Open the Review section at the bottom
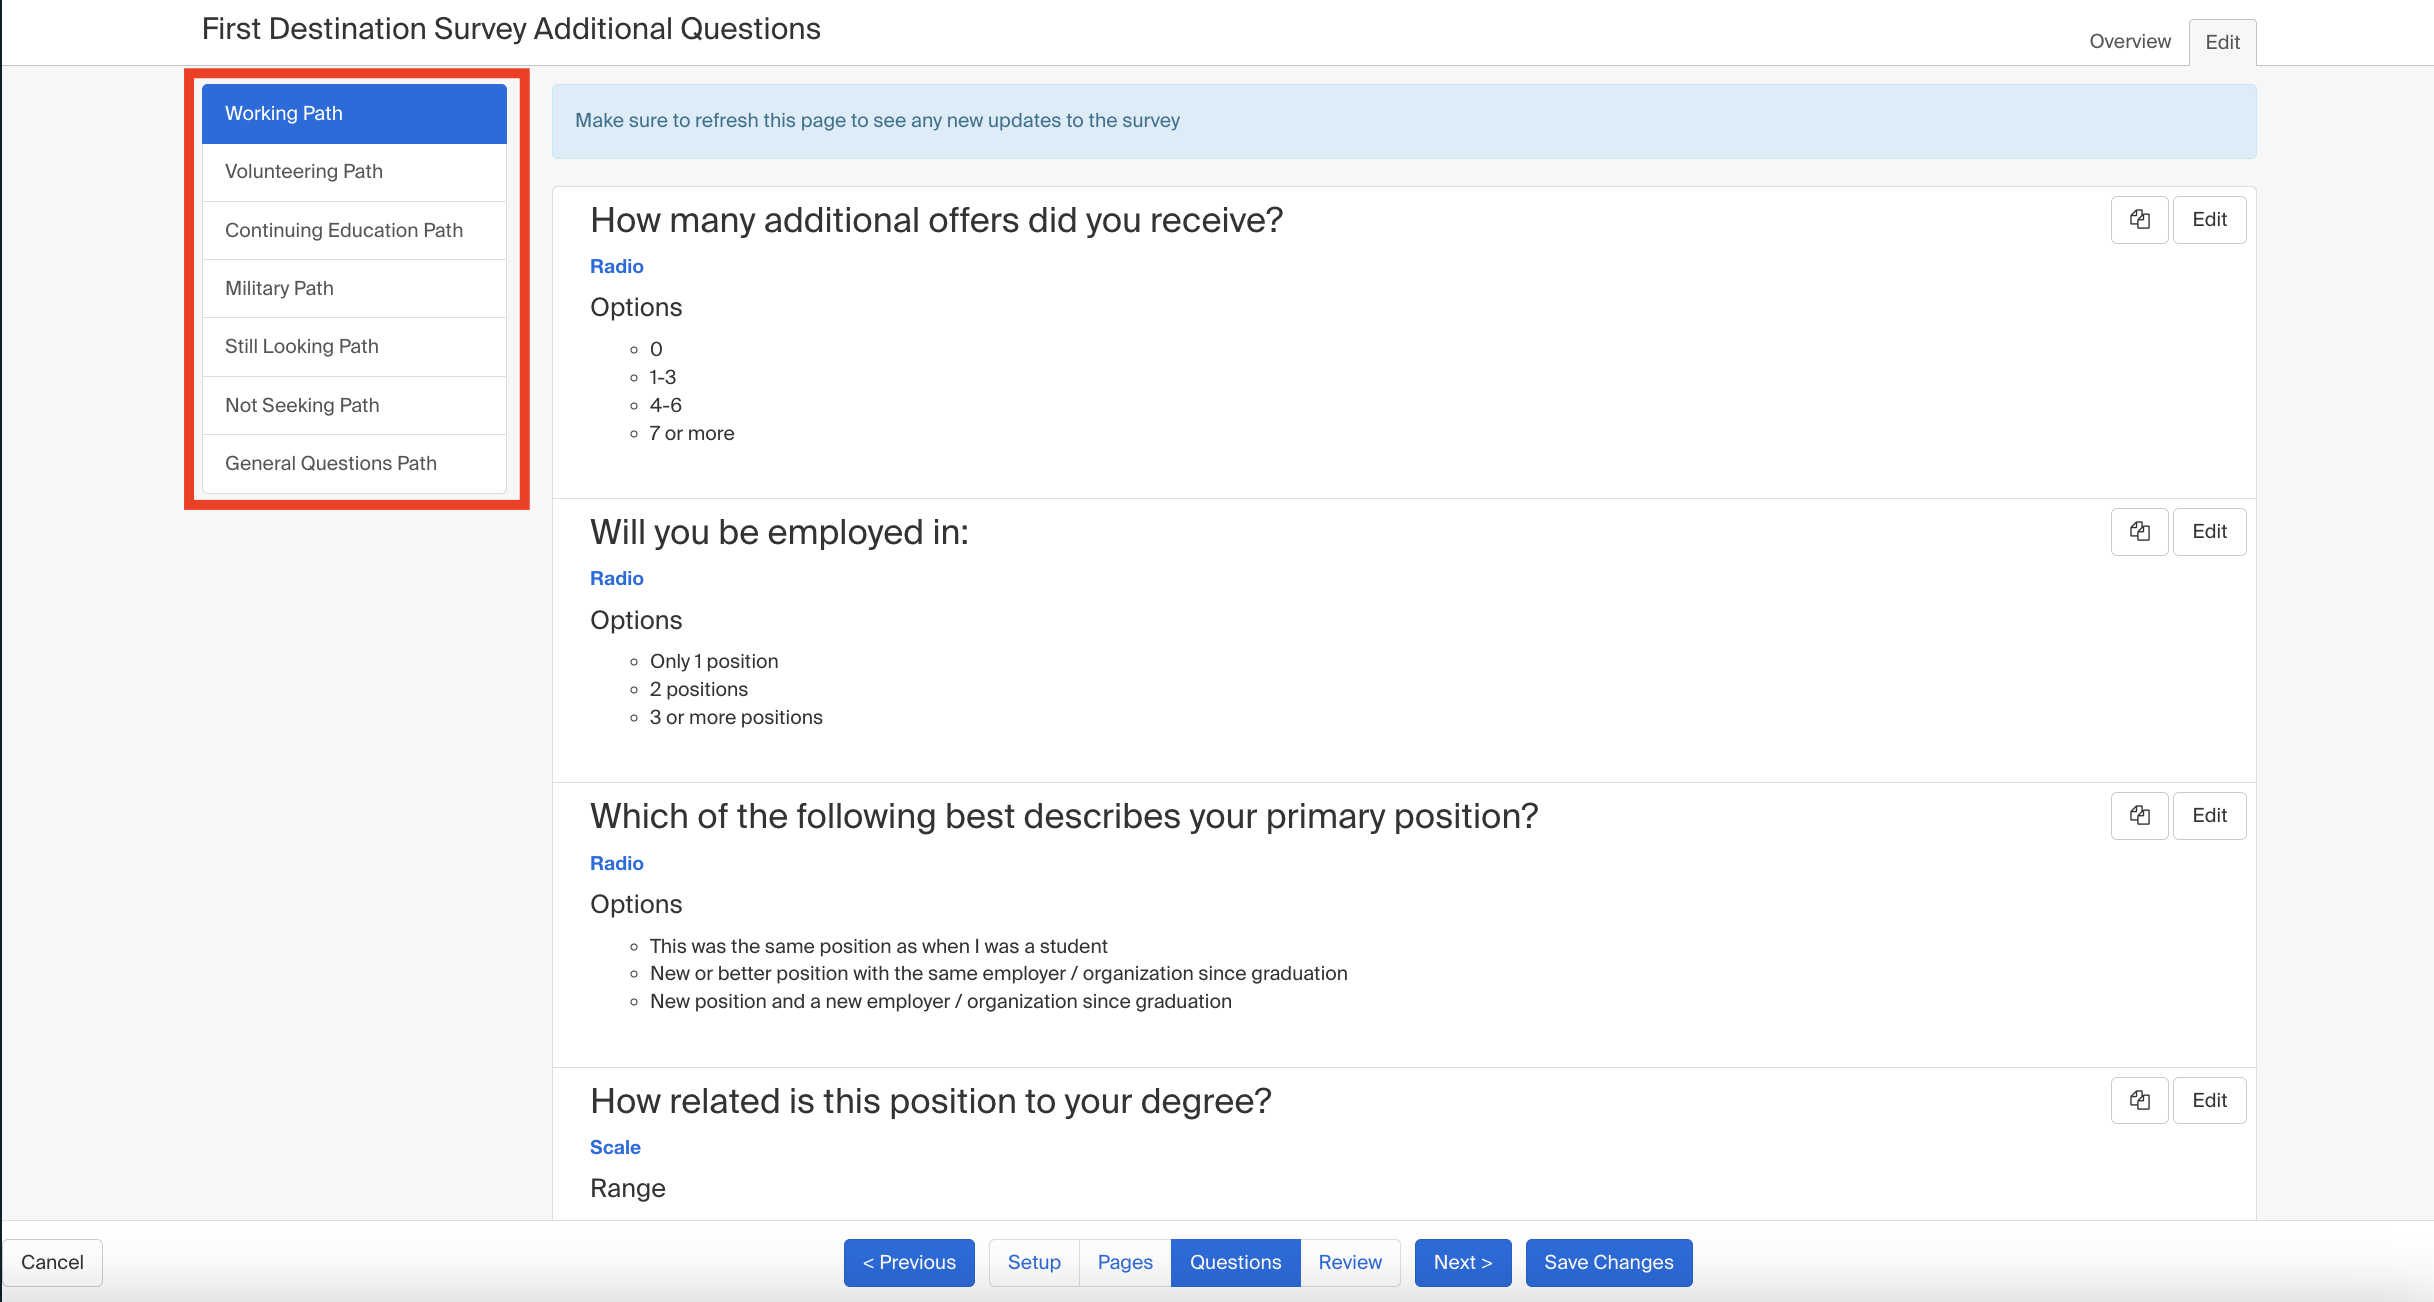 [1349, 1262]
